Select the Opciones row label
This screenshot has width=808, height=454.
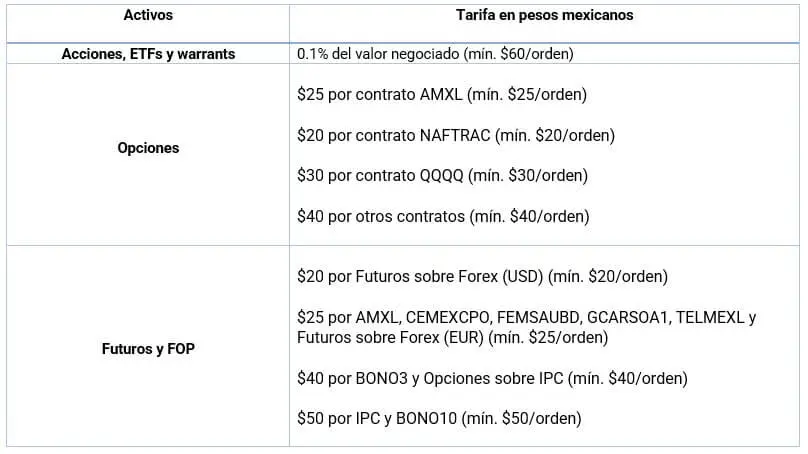click(148, 148)
